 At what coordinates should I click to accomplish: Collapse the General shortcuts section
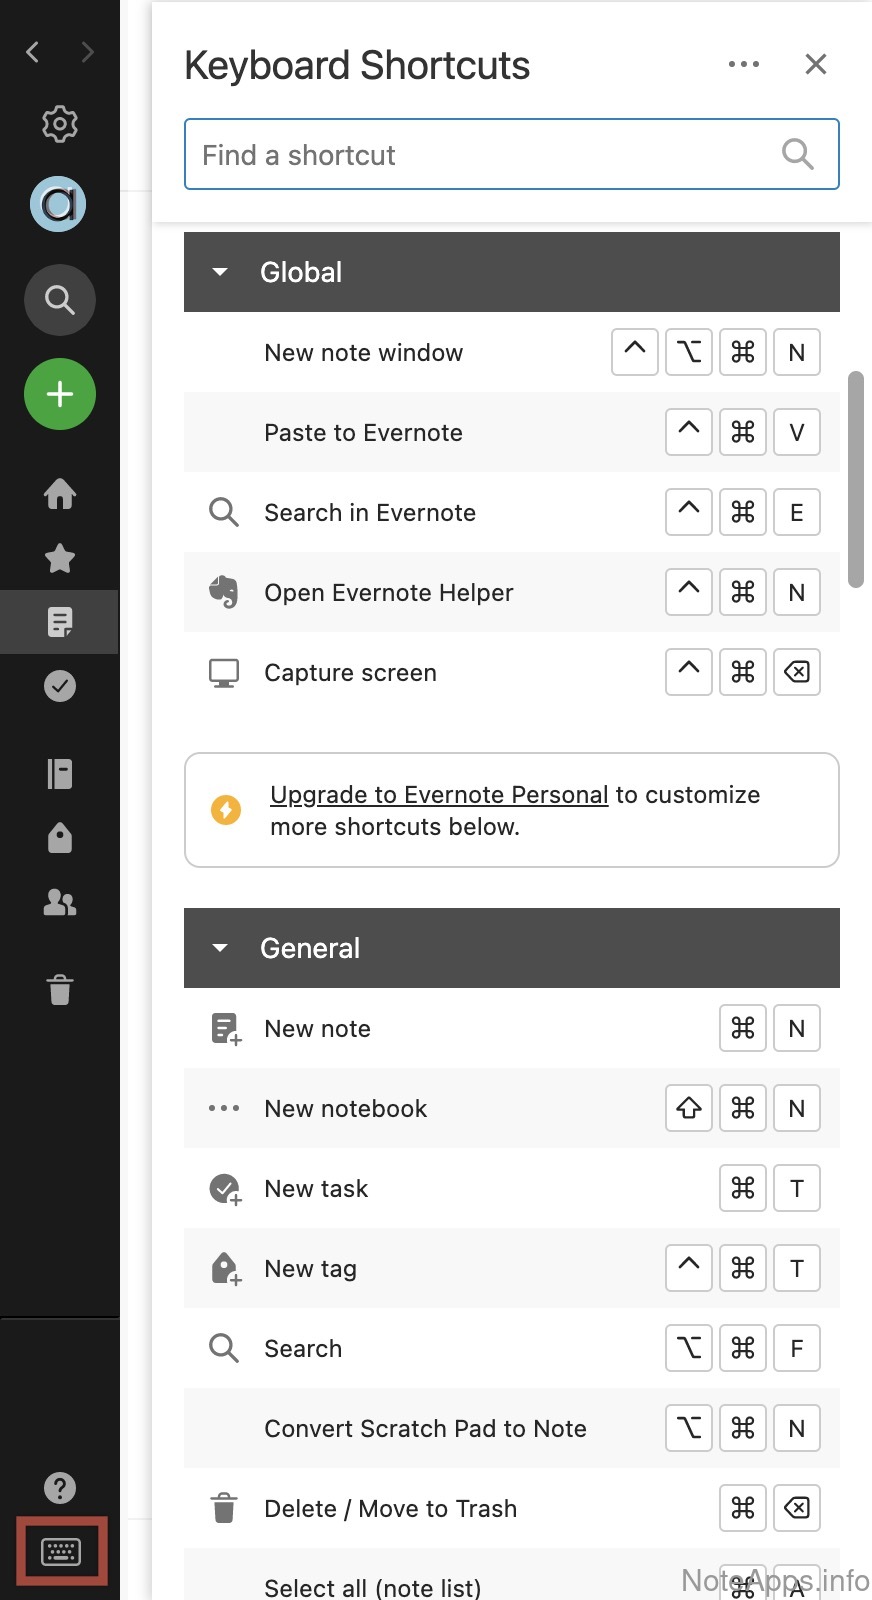tap(220, 948)
